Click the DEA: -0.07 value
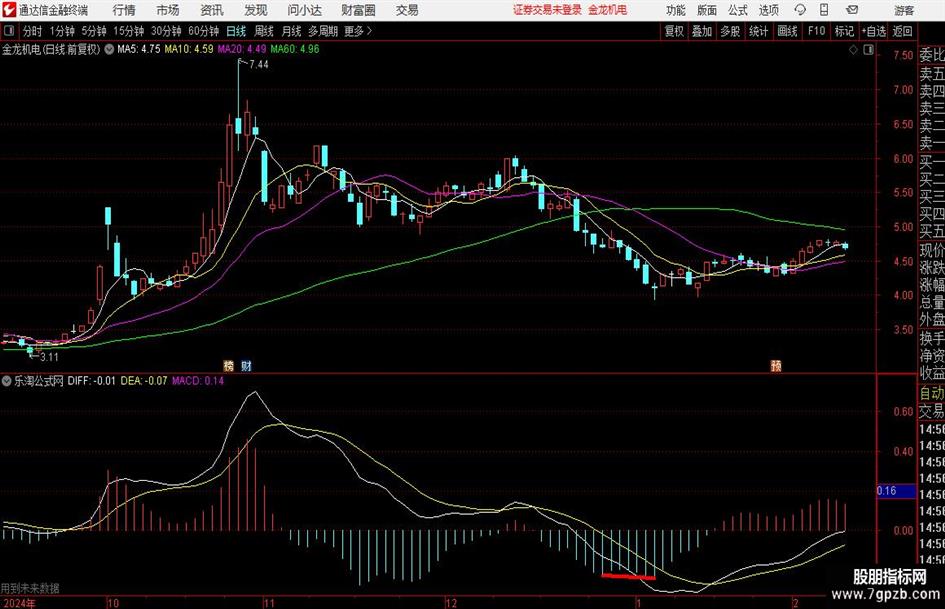The width and height of the screenshot is (945, 609). pos(143,380)
